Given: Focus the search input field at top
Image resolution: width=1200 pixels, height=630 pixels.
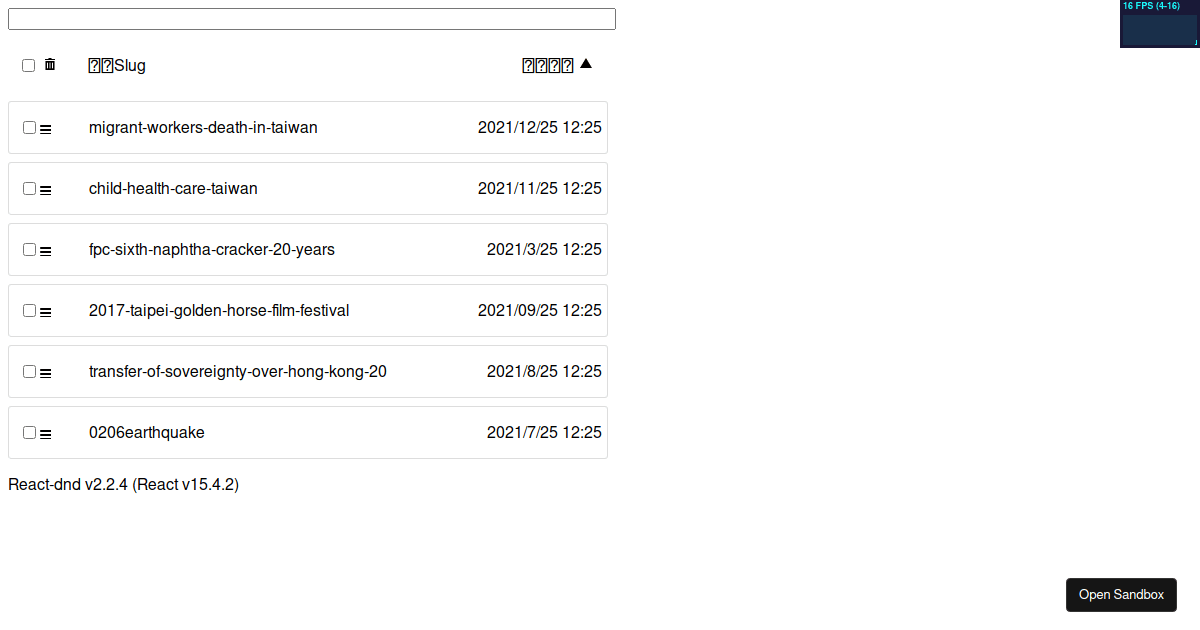Looking at the screenshot, I should point(312,19).
